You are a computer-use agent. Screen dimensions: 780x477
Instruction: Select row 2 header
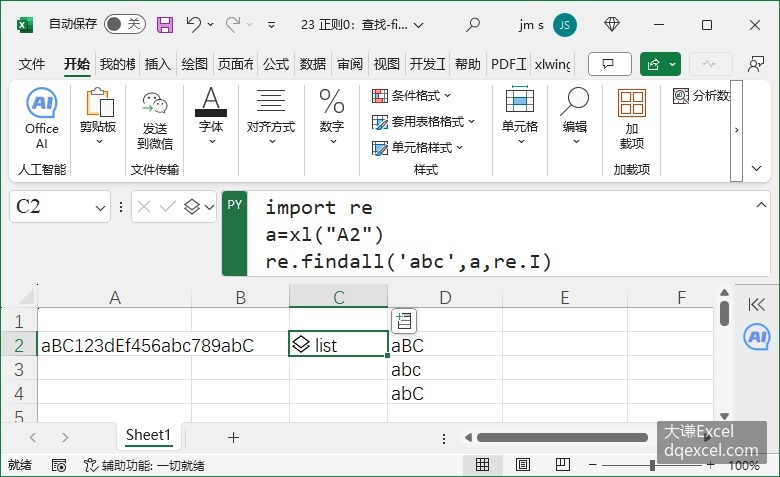19,345
